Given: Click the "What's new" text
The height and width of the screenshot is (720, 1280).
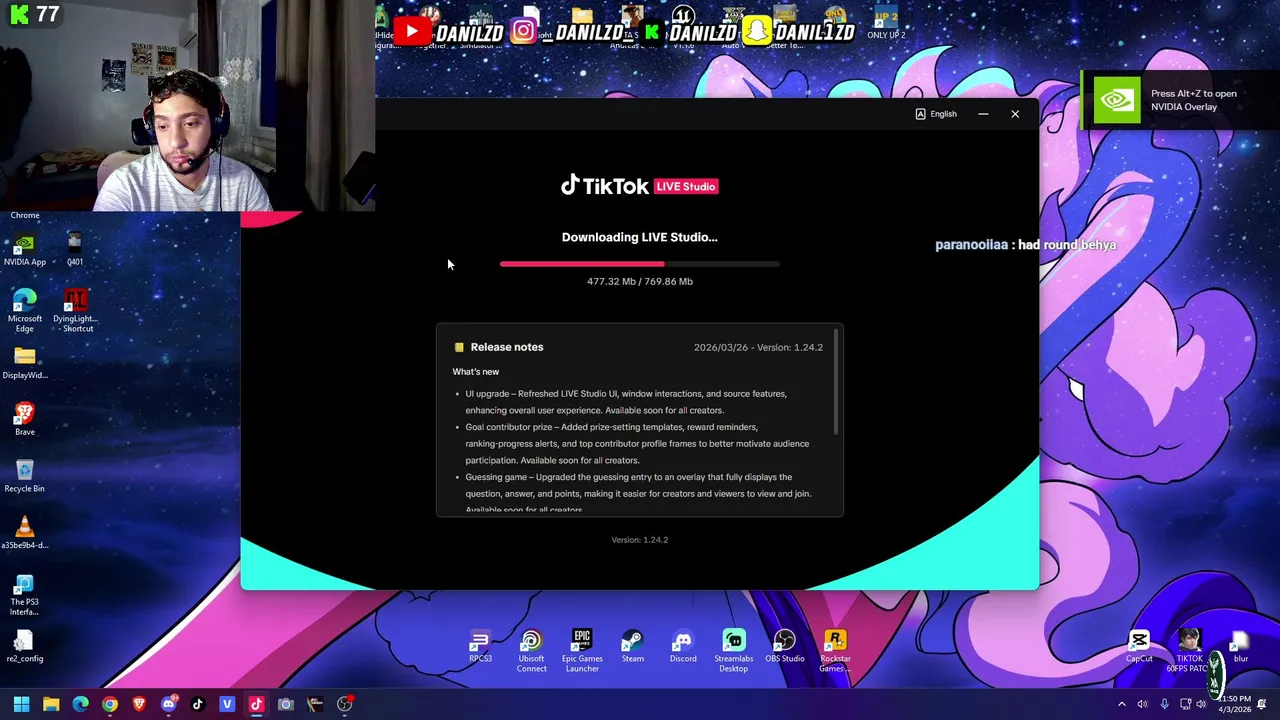Looking at the screenshot, I should coord(476,372).
